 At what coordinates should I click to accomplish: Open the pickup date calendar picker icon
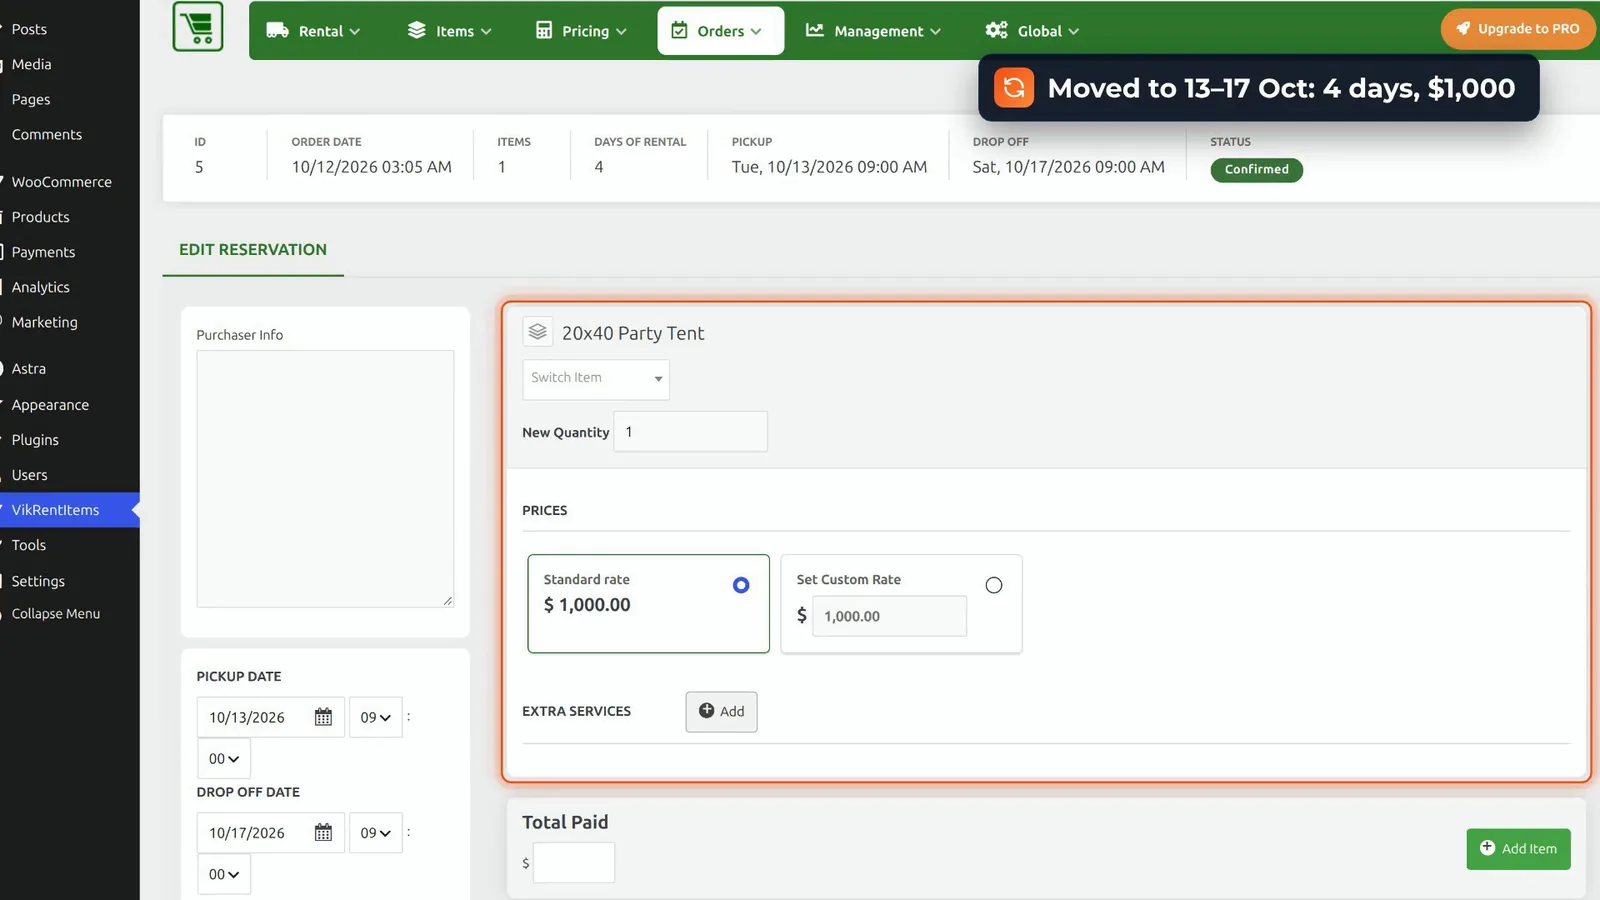pos(323,717)
